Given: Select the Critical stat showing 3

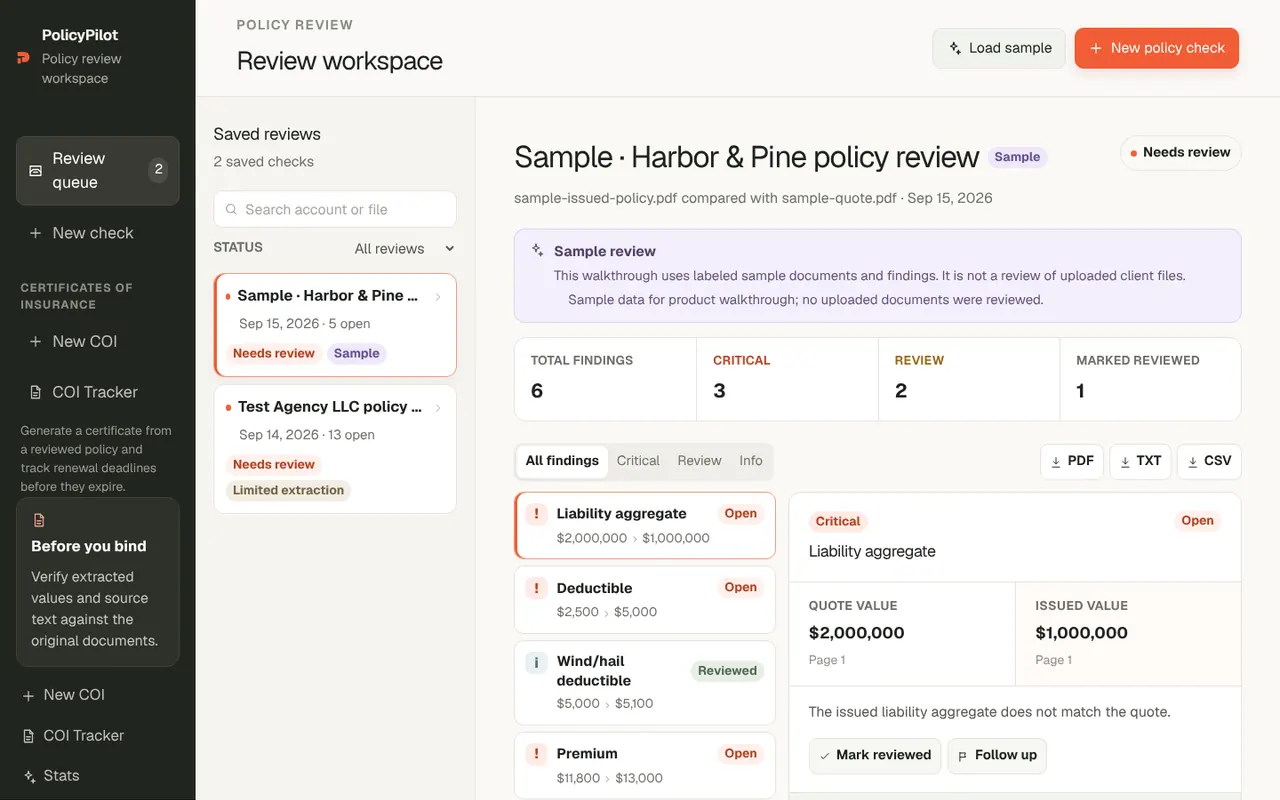Looking at the screenshot, I should [787, 379].
